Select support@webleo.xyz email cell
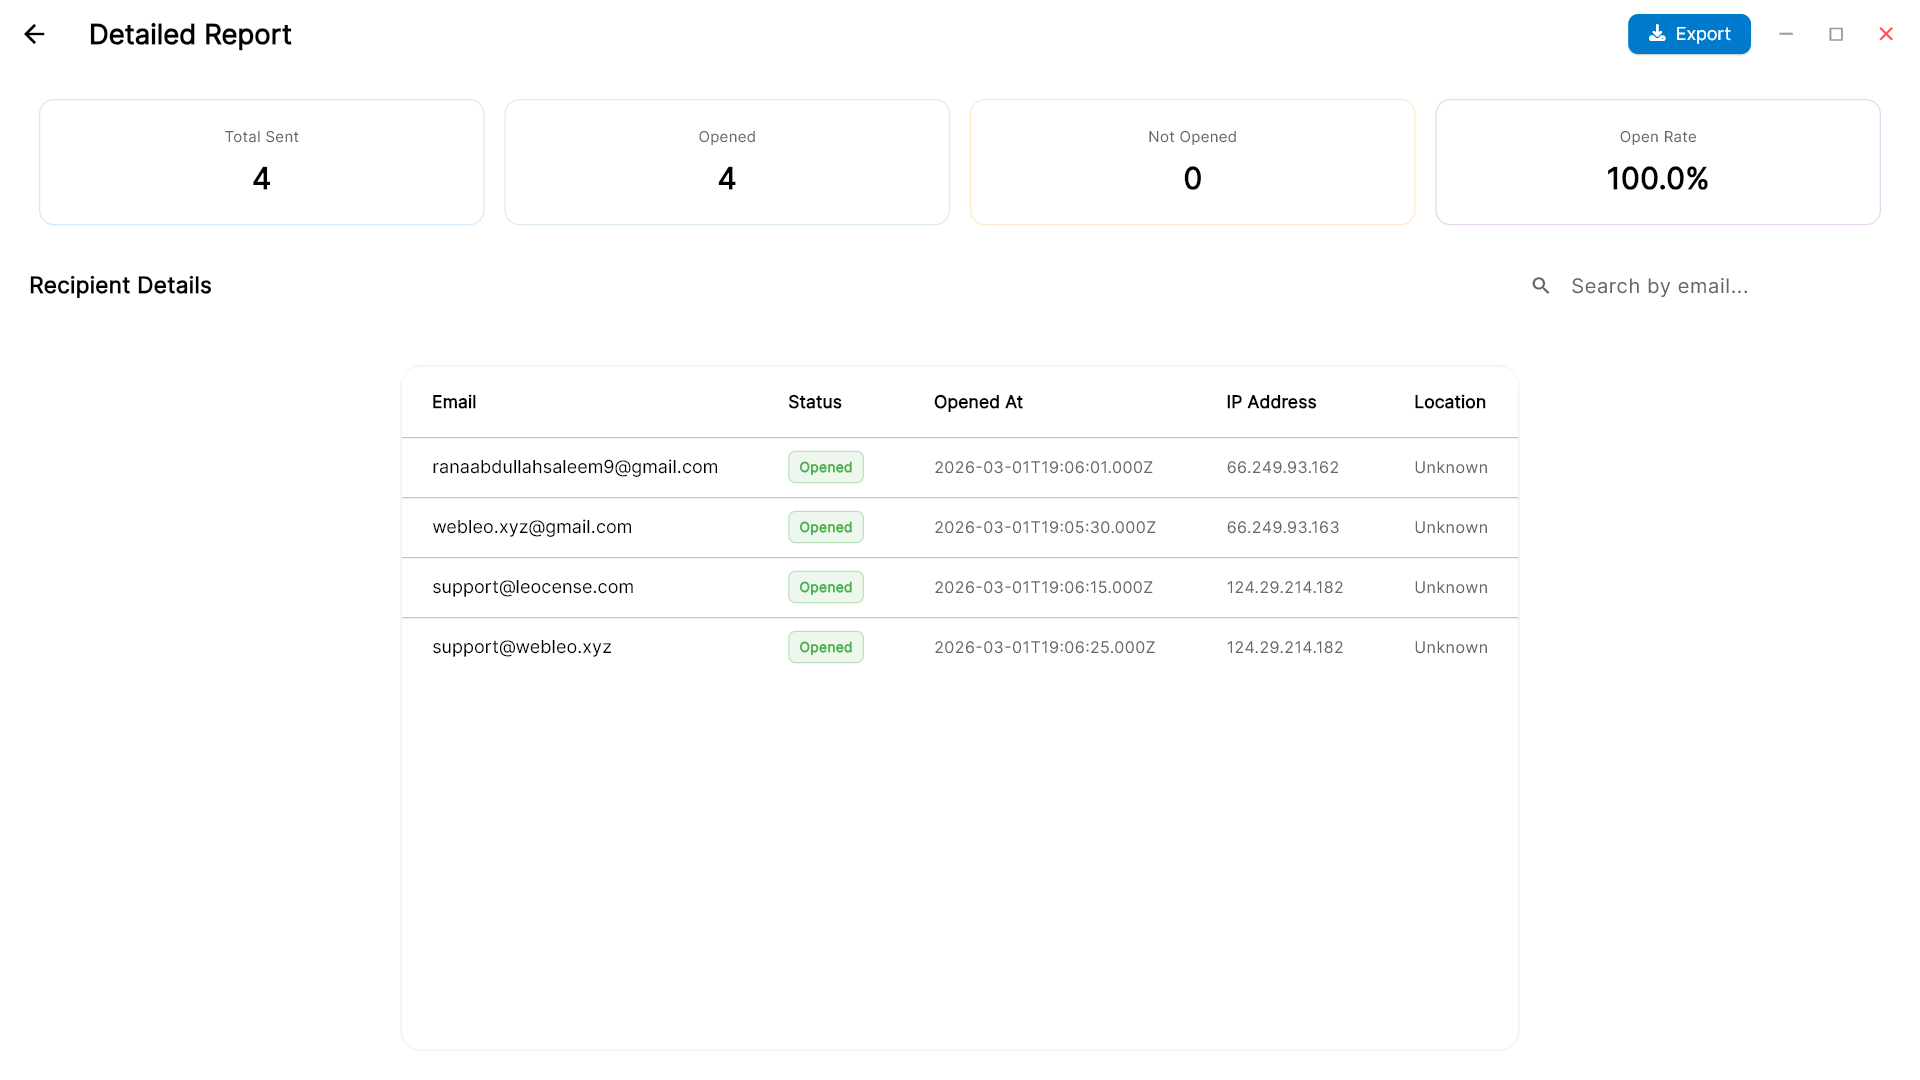Screen dimensions: 1920x1080 tap(522, 647)
